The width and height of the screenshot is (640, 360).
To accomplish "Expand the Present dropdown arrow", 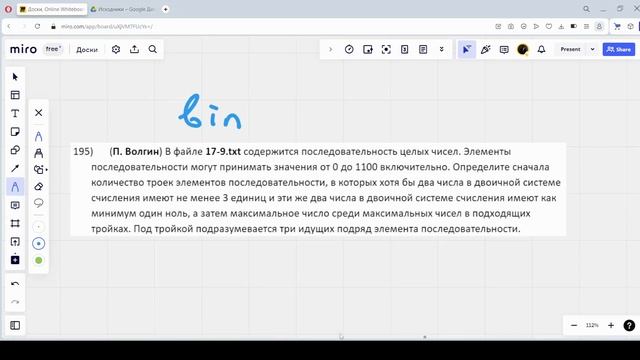I will (x=592, y=49).
